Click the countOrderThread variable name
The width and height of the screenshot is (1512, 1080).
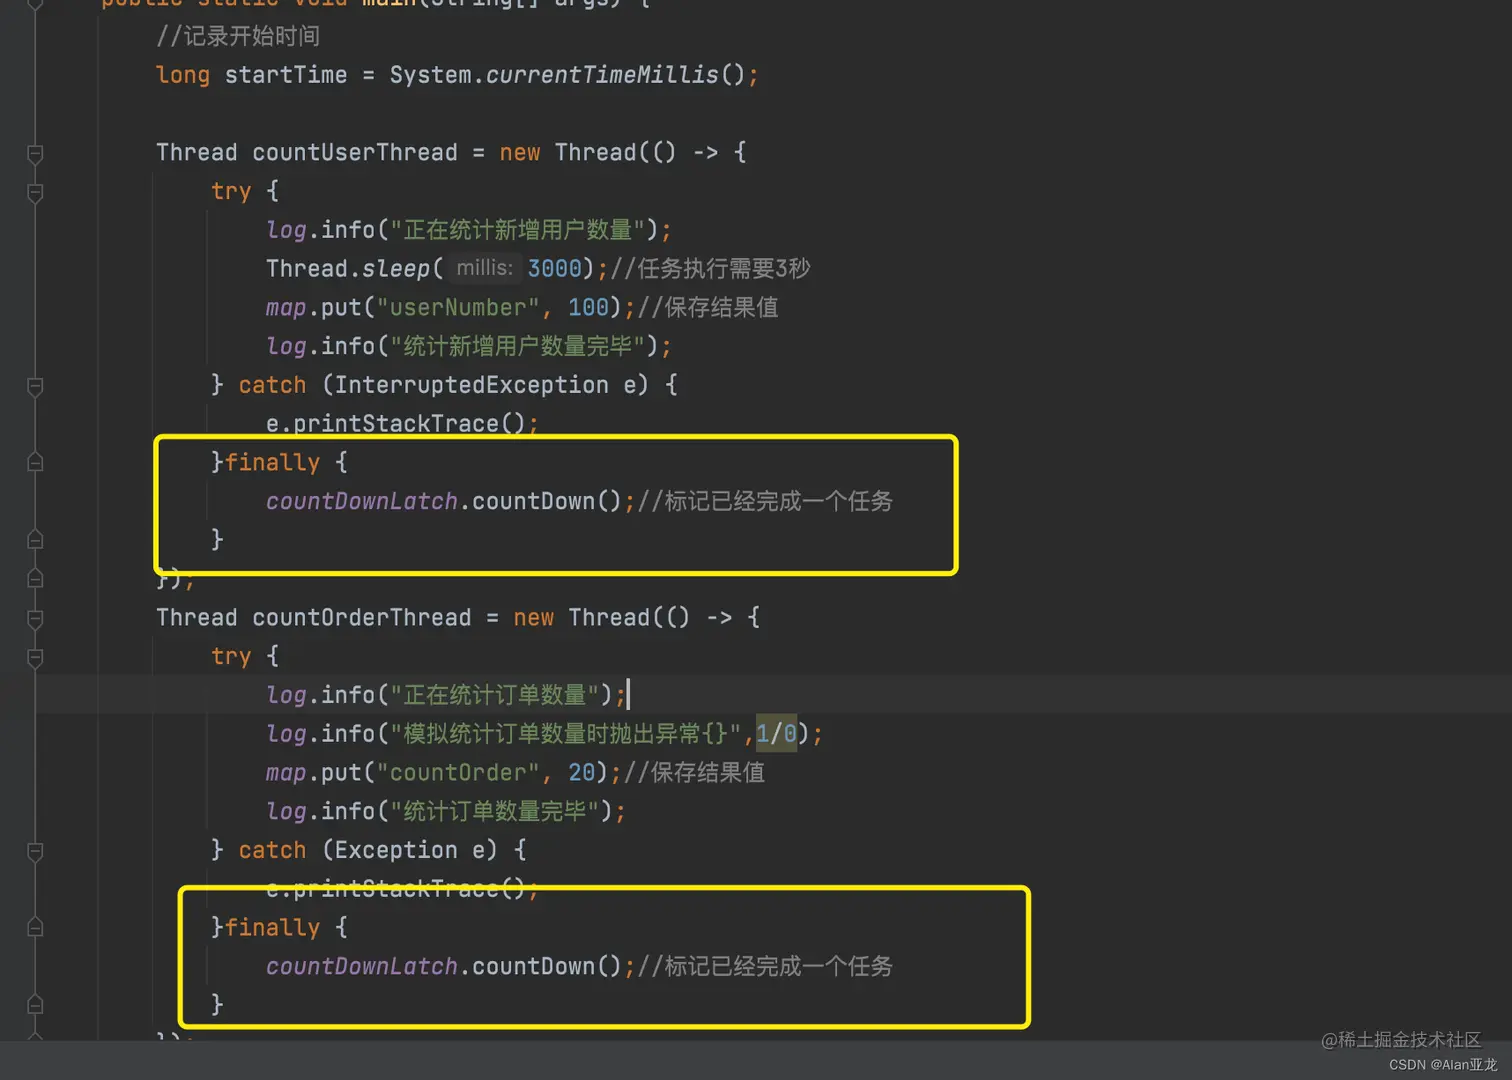click(x=362, y=617)
